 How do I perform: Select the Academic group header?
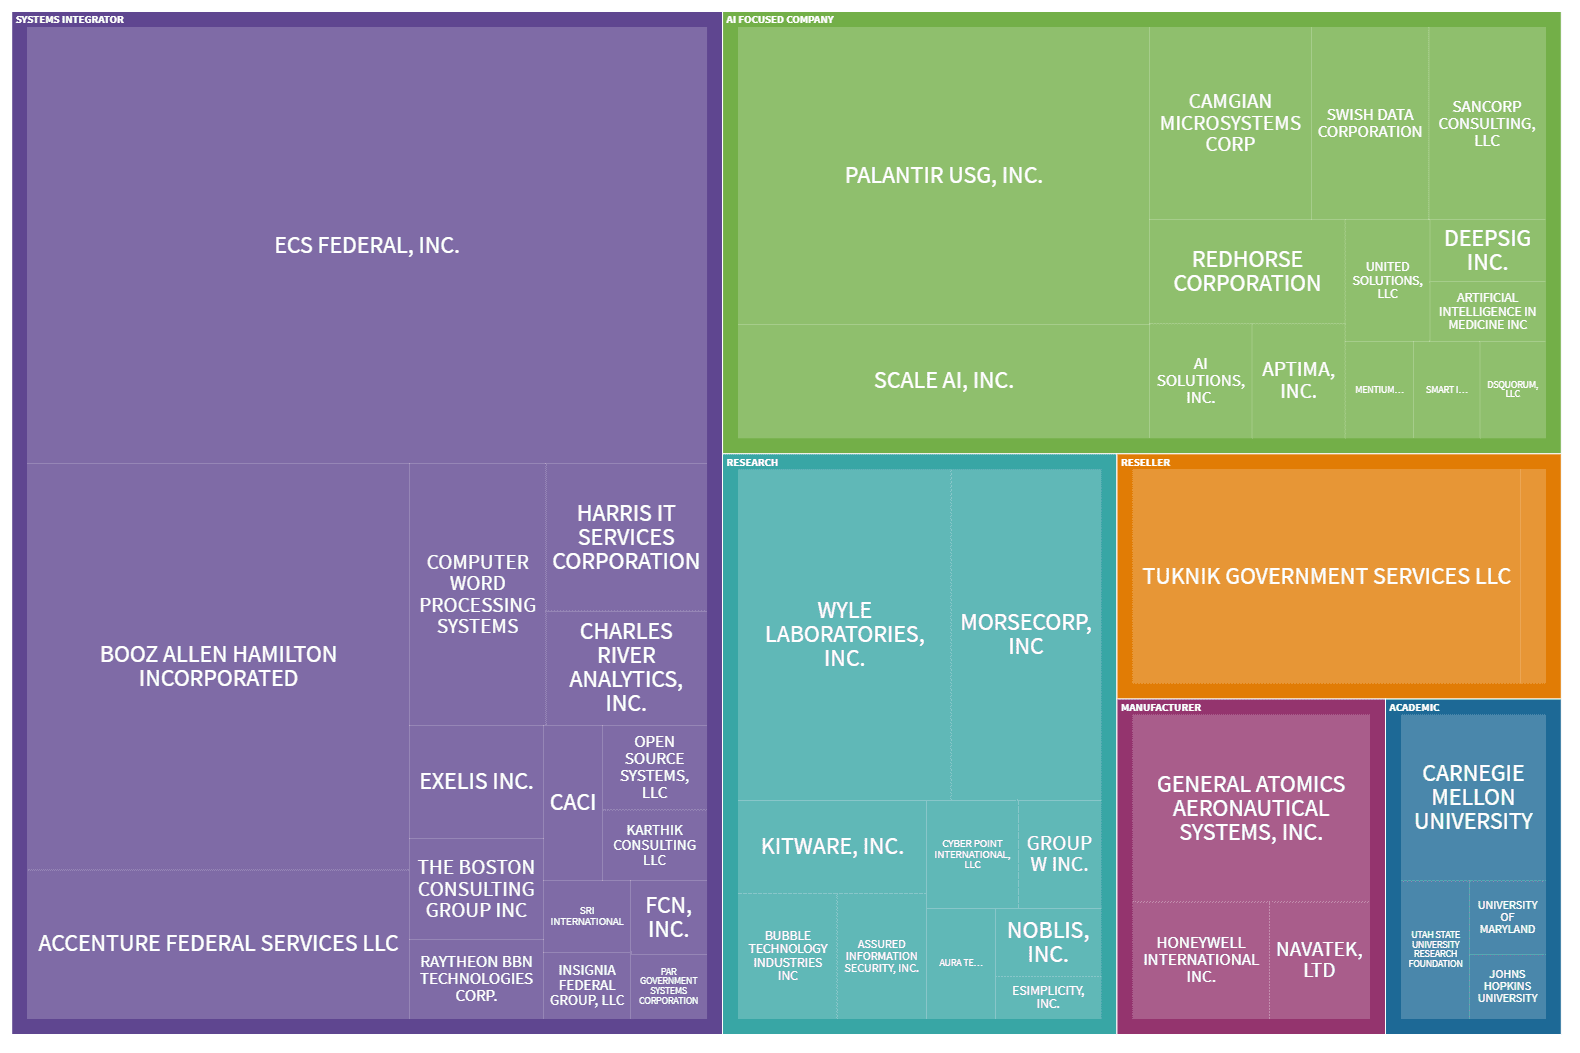point(1414,707)
